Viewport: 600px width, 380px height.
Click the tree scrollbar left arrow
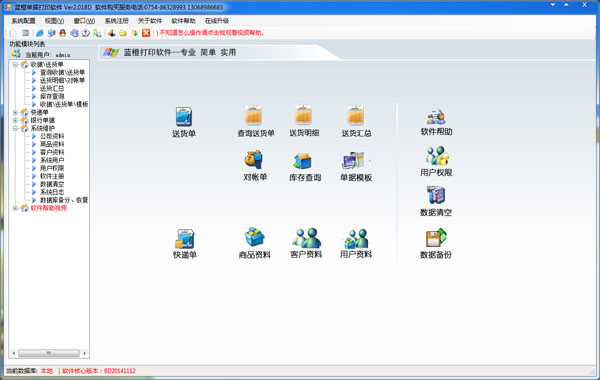point(14,353)
